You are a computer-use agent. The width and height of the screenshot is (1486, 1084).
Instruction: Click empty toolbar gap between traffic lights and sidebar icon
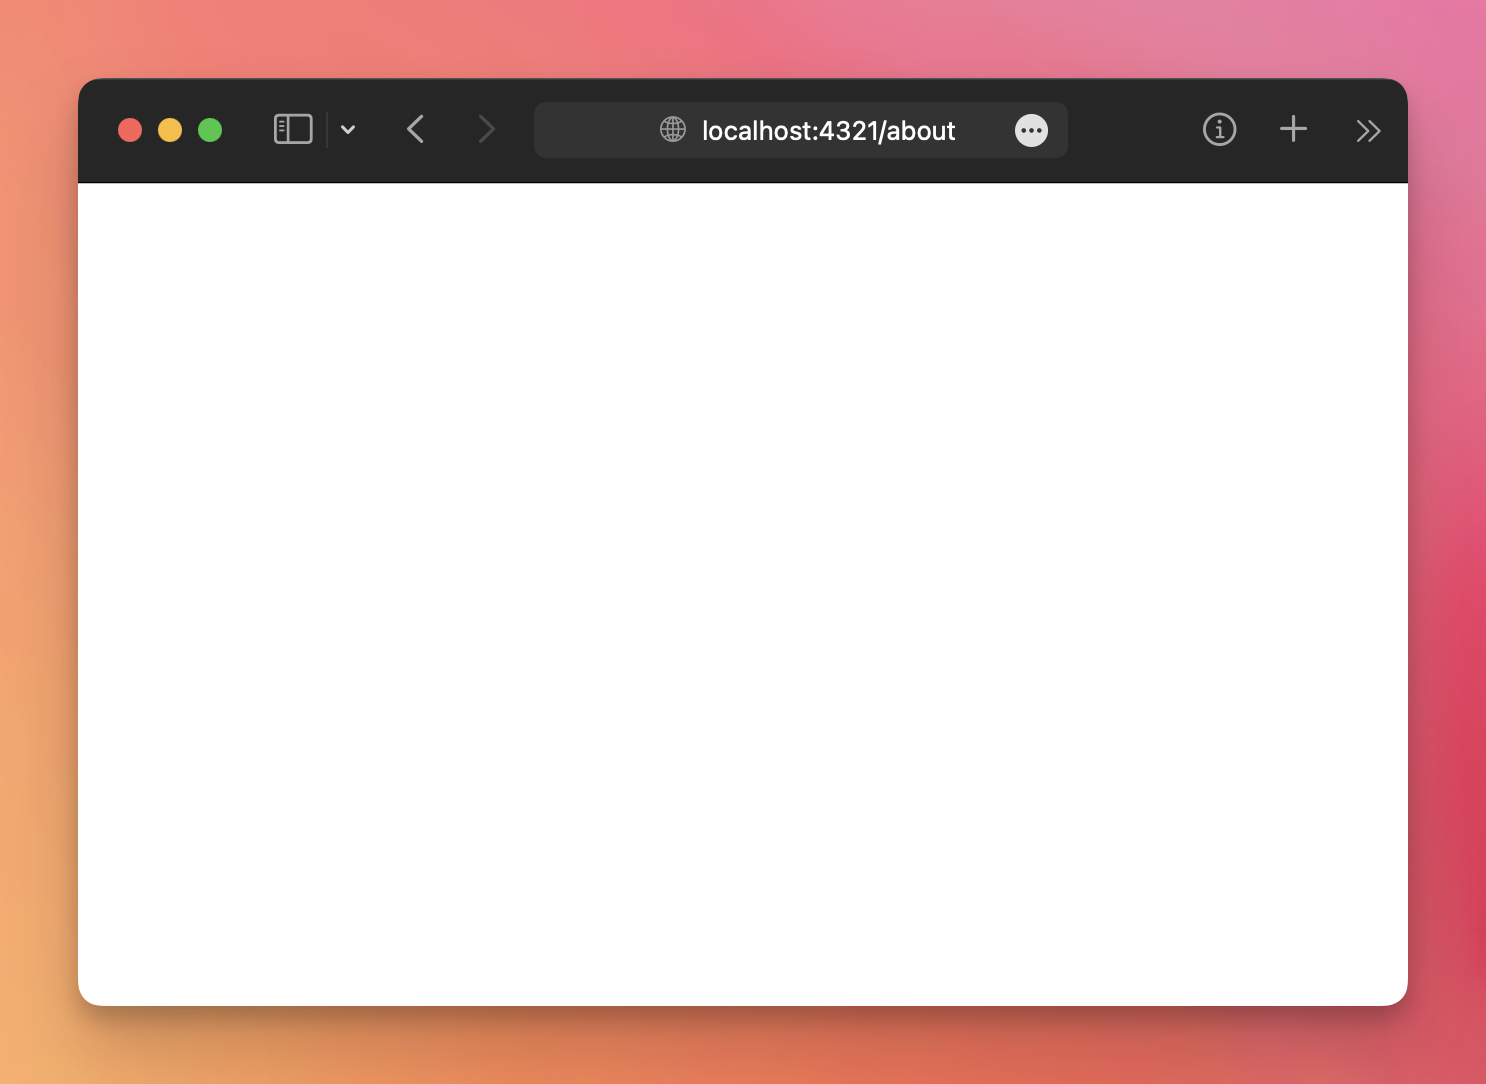pyautogui.click(x=247, y=130)
